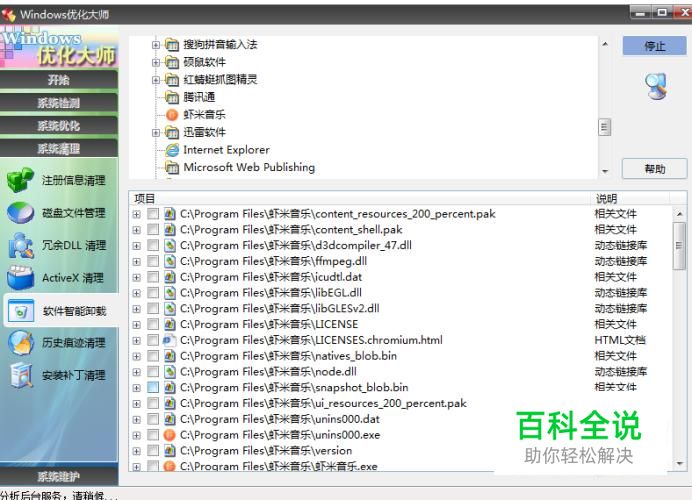Check the natives_blob.bin checkbox
Screen dimensions: 692x500
click(153, 356)
